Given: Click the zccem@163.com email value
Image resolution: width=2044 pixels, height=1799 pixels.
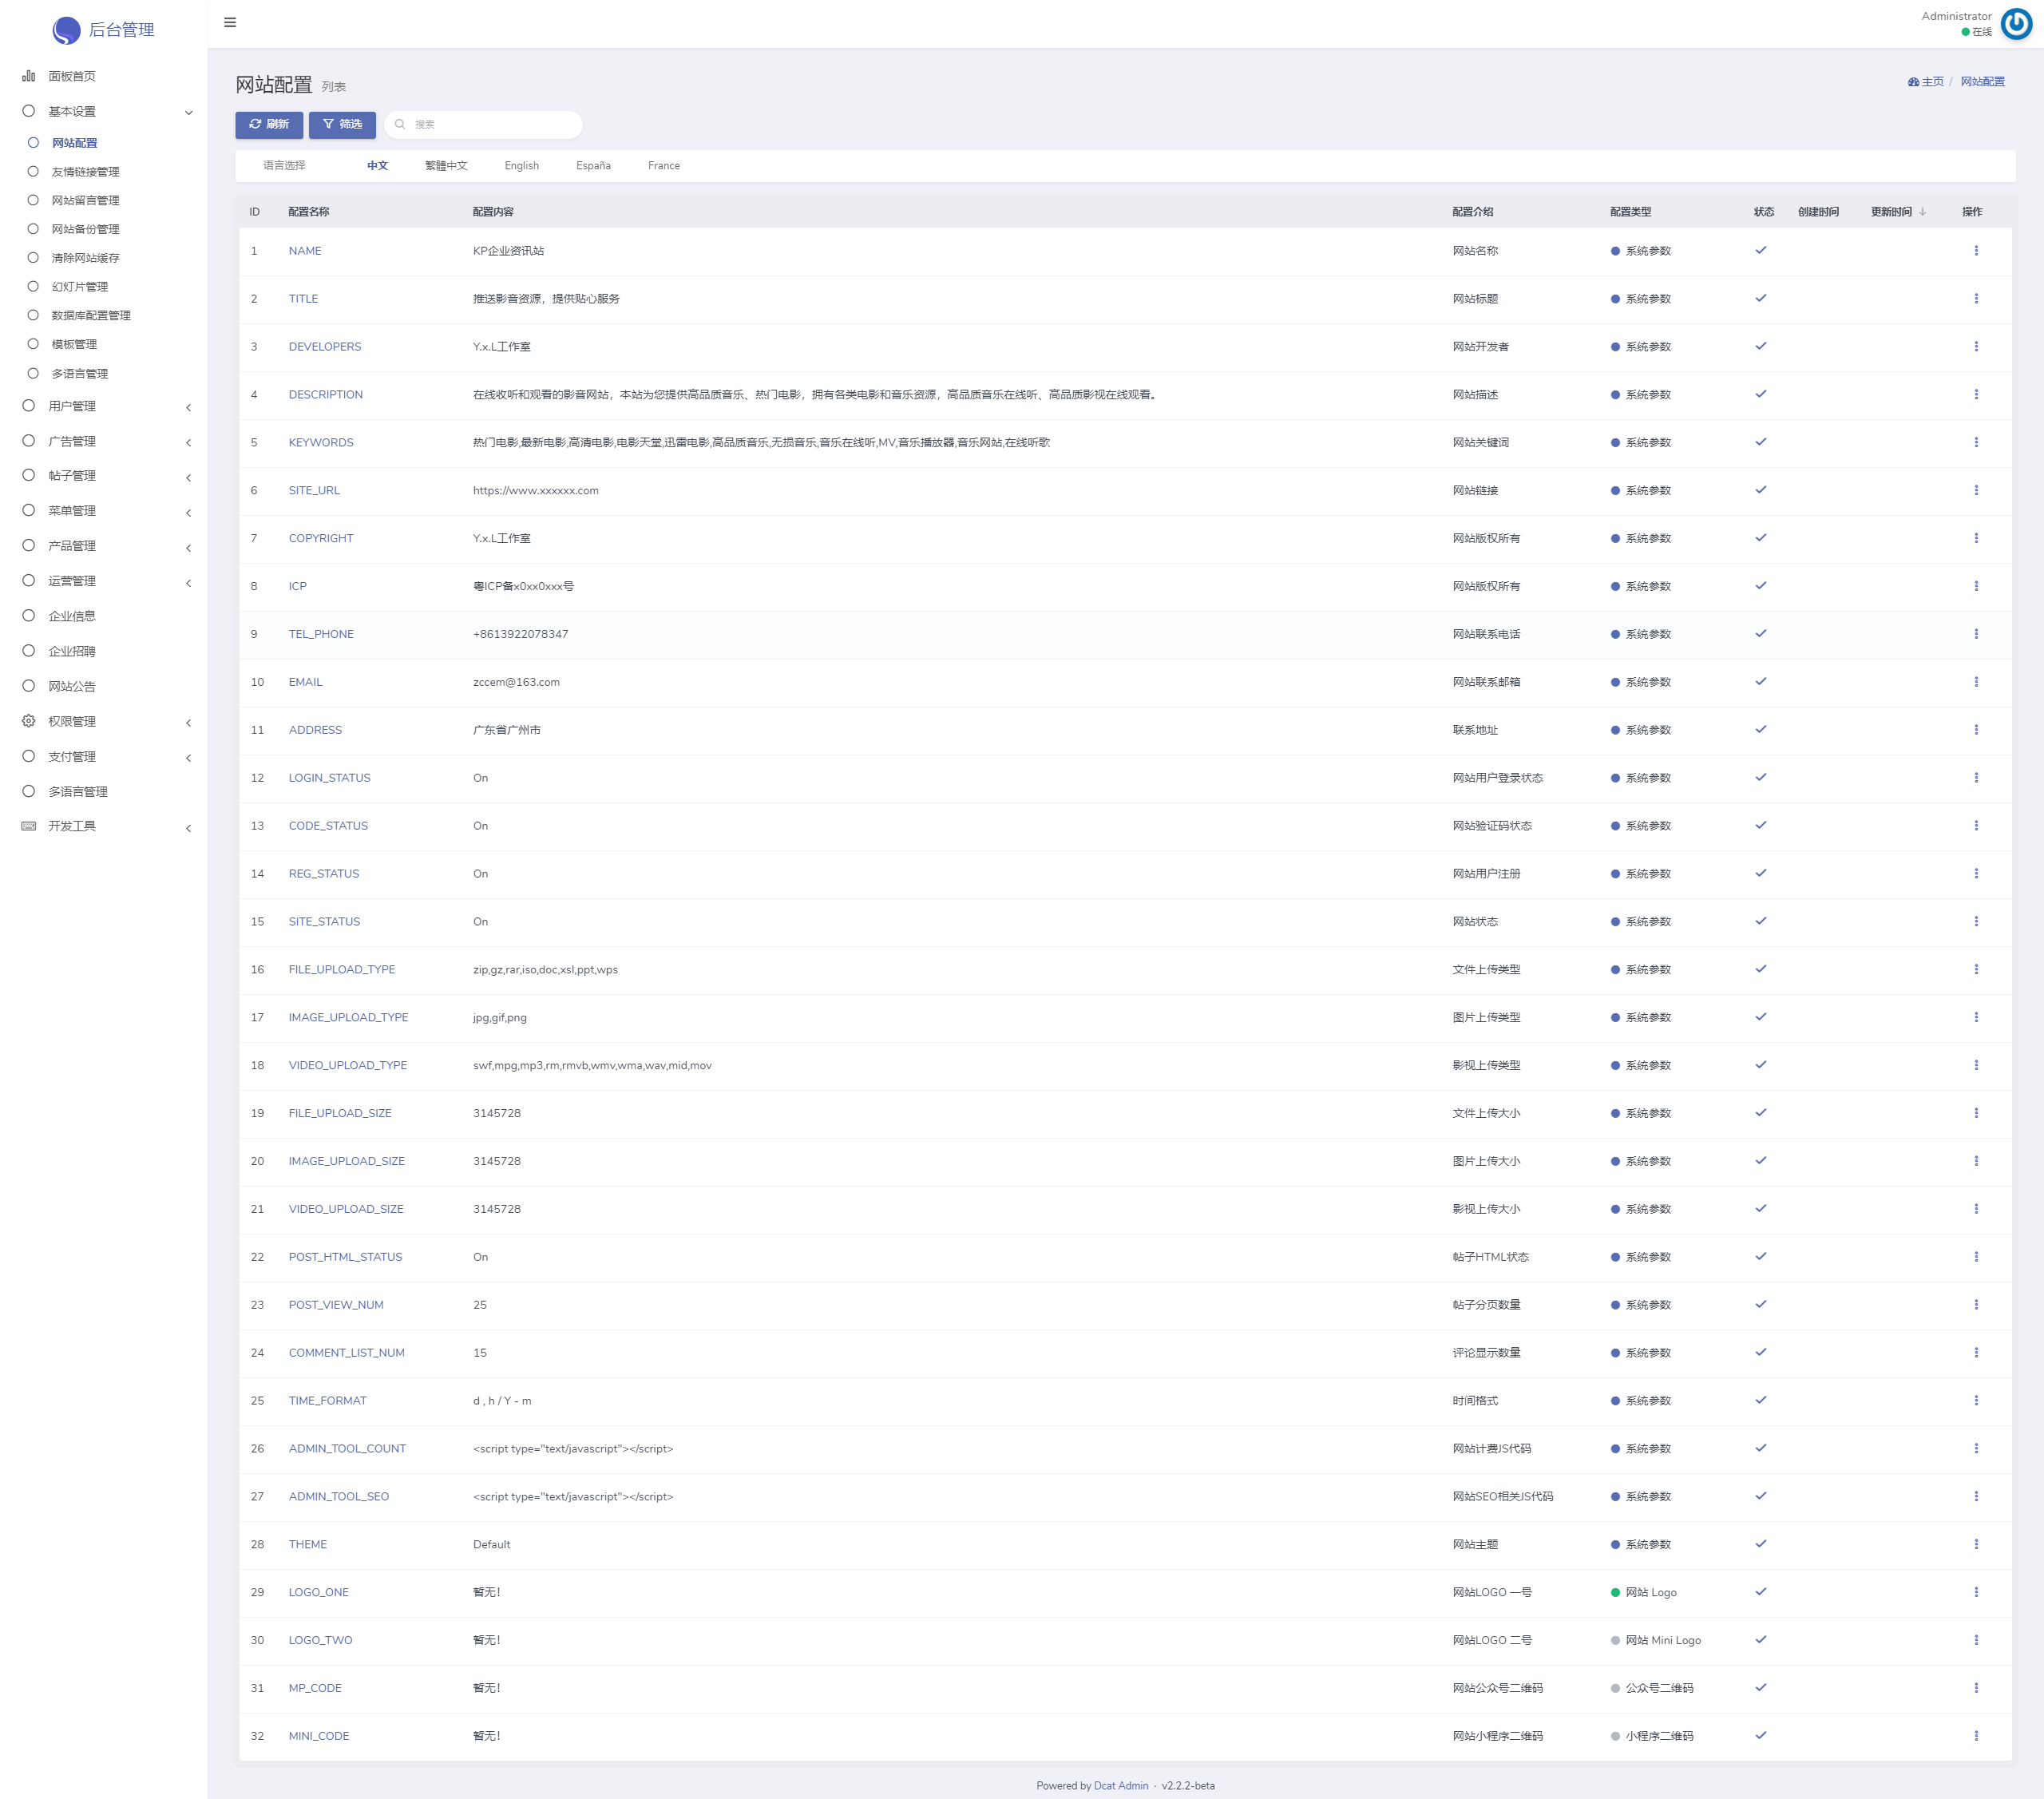Looking at the screenshot, I should (516, 682).
